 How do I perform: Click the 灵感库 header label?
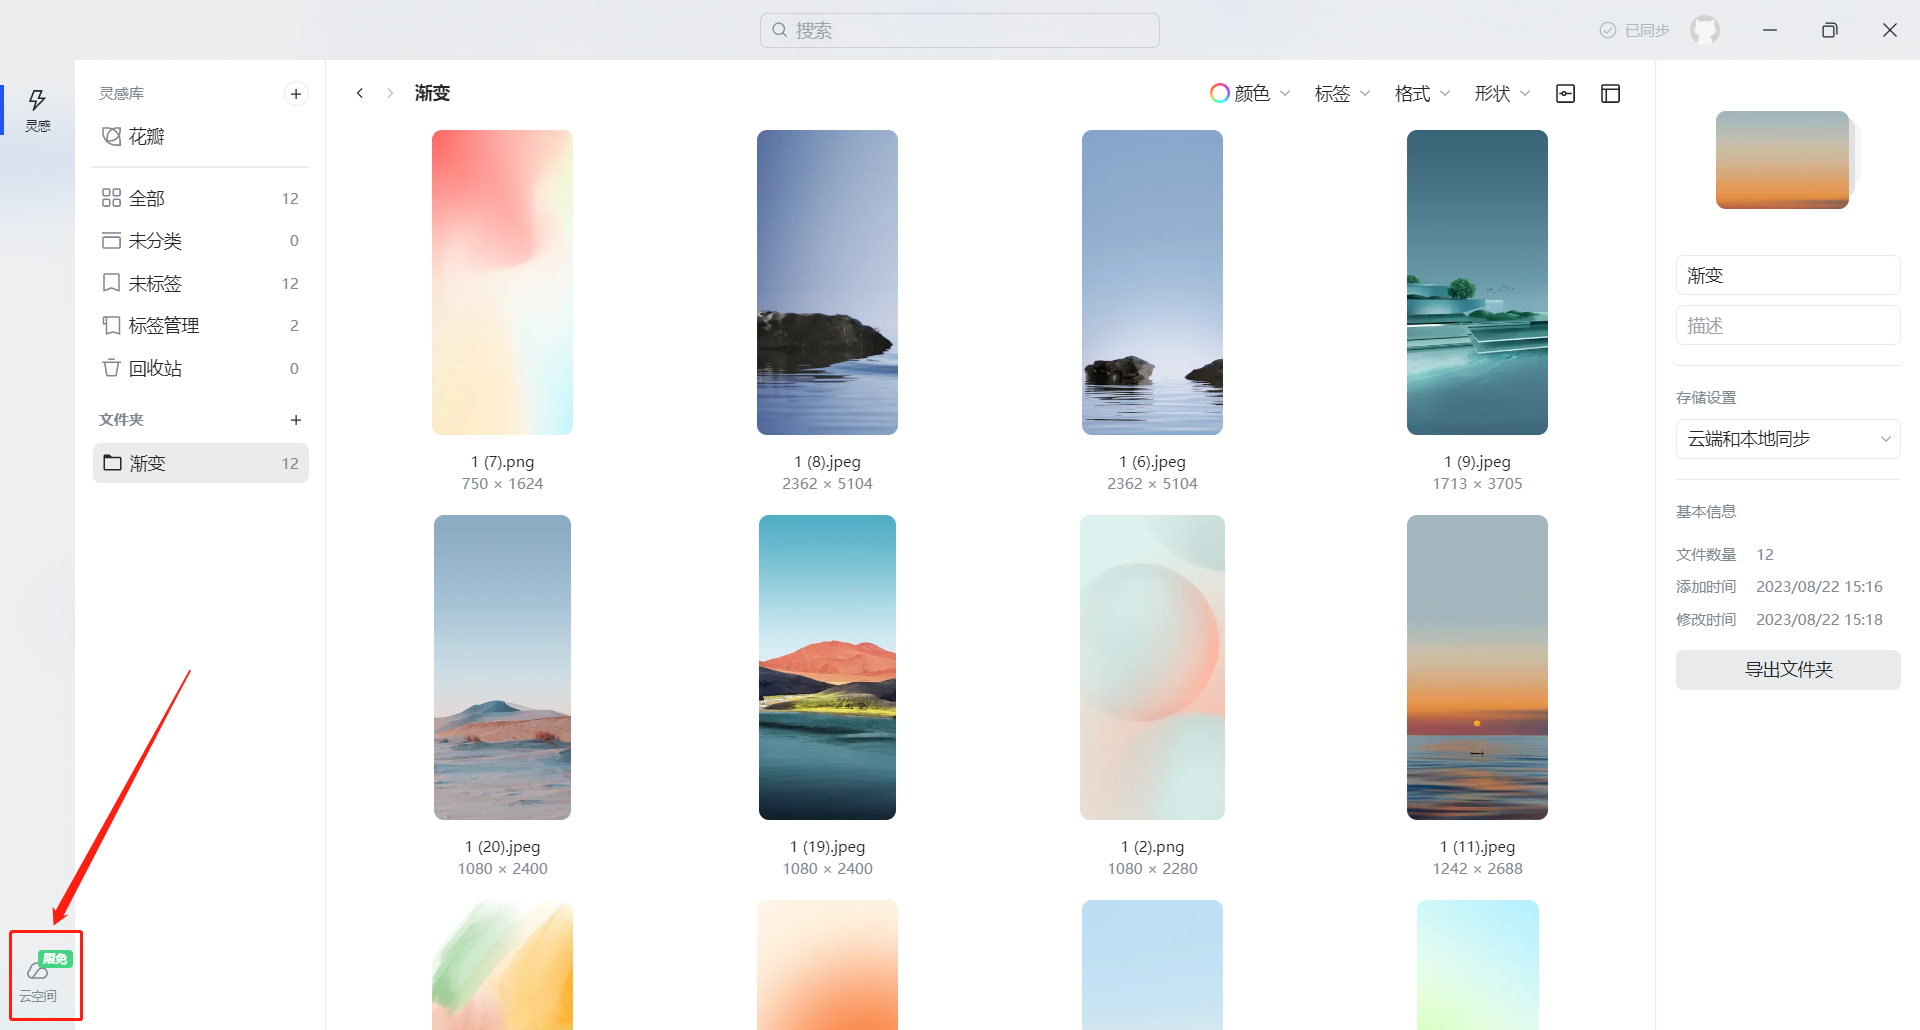coord(121,94)
